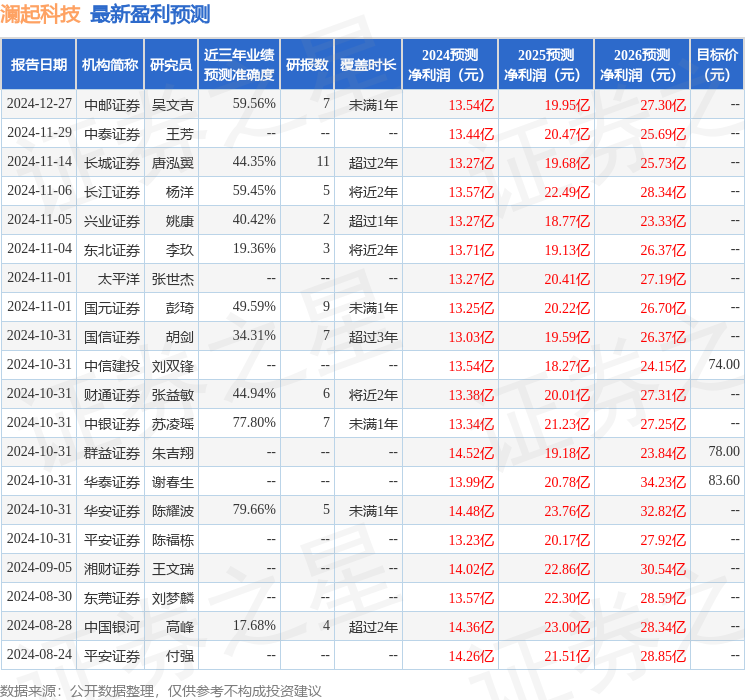This screenshot has height=700, width=745.
Task: Click the 长城证券 institution cell
Action: (112, 163)
